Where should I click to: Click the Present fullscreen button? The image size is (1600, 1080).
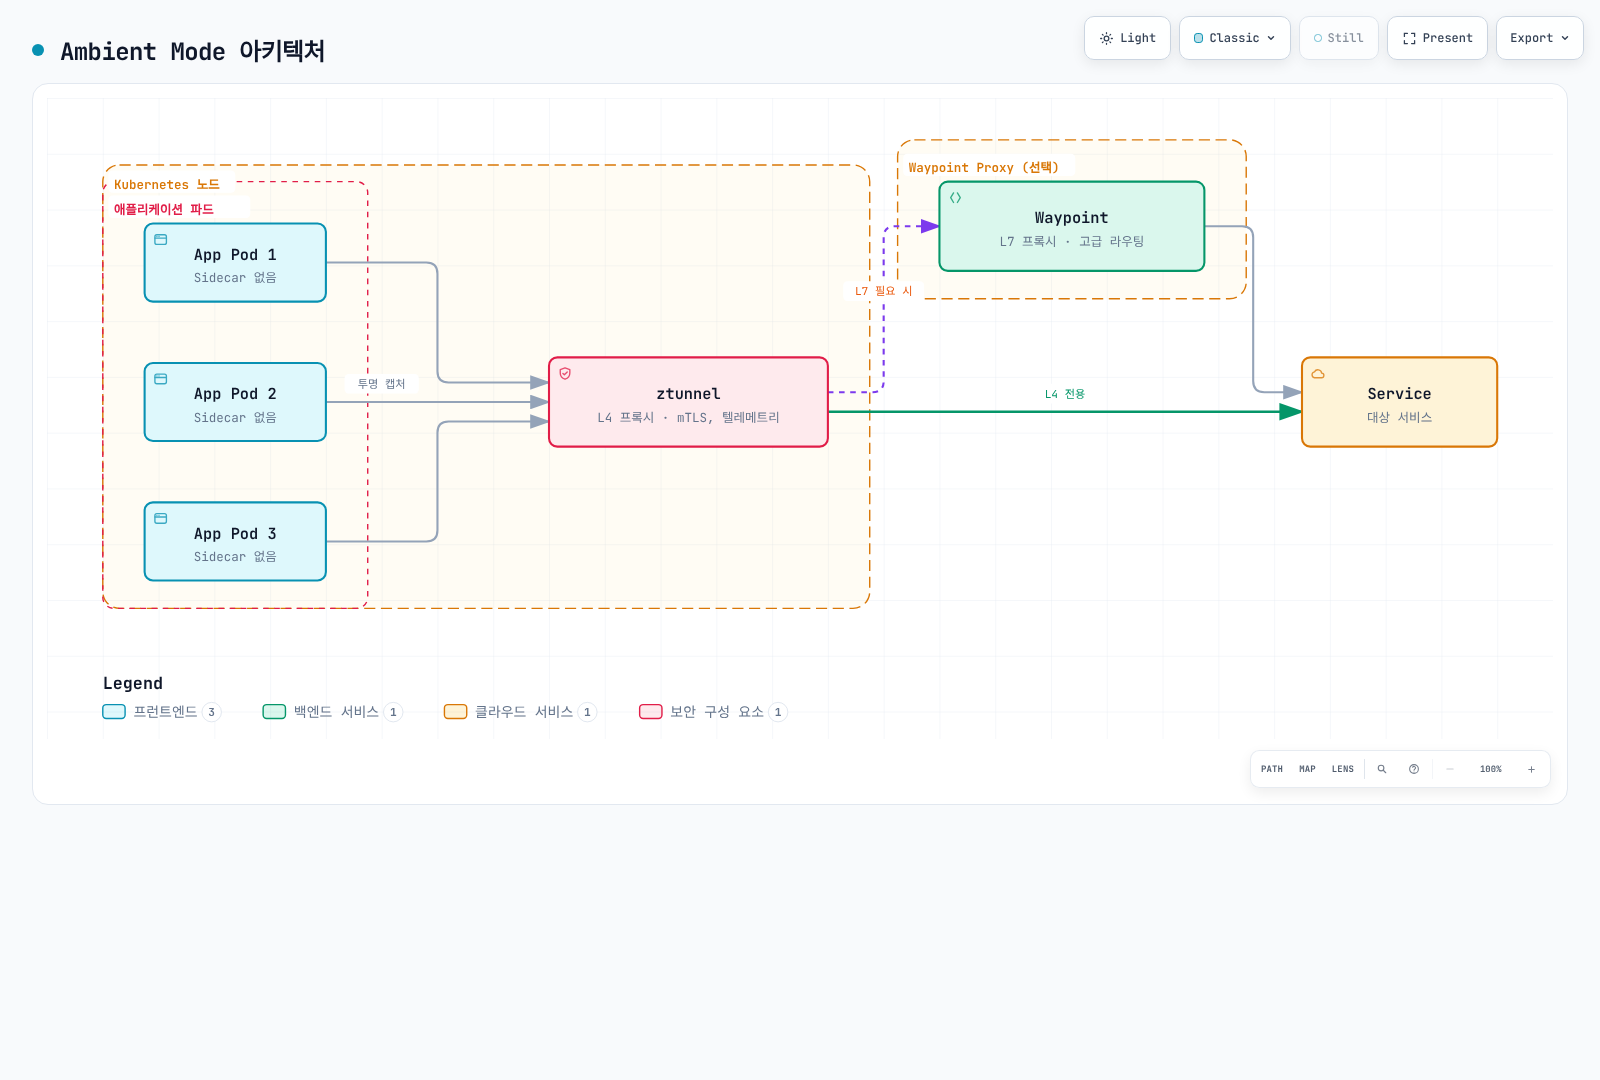point(1437,38)
